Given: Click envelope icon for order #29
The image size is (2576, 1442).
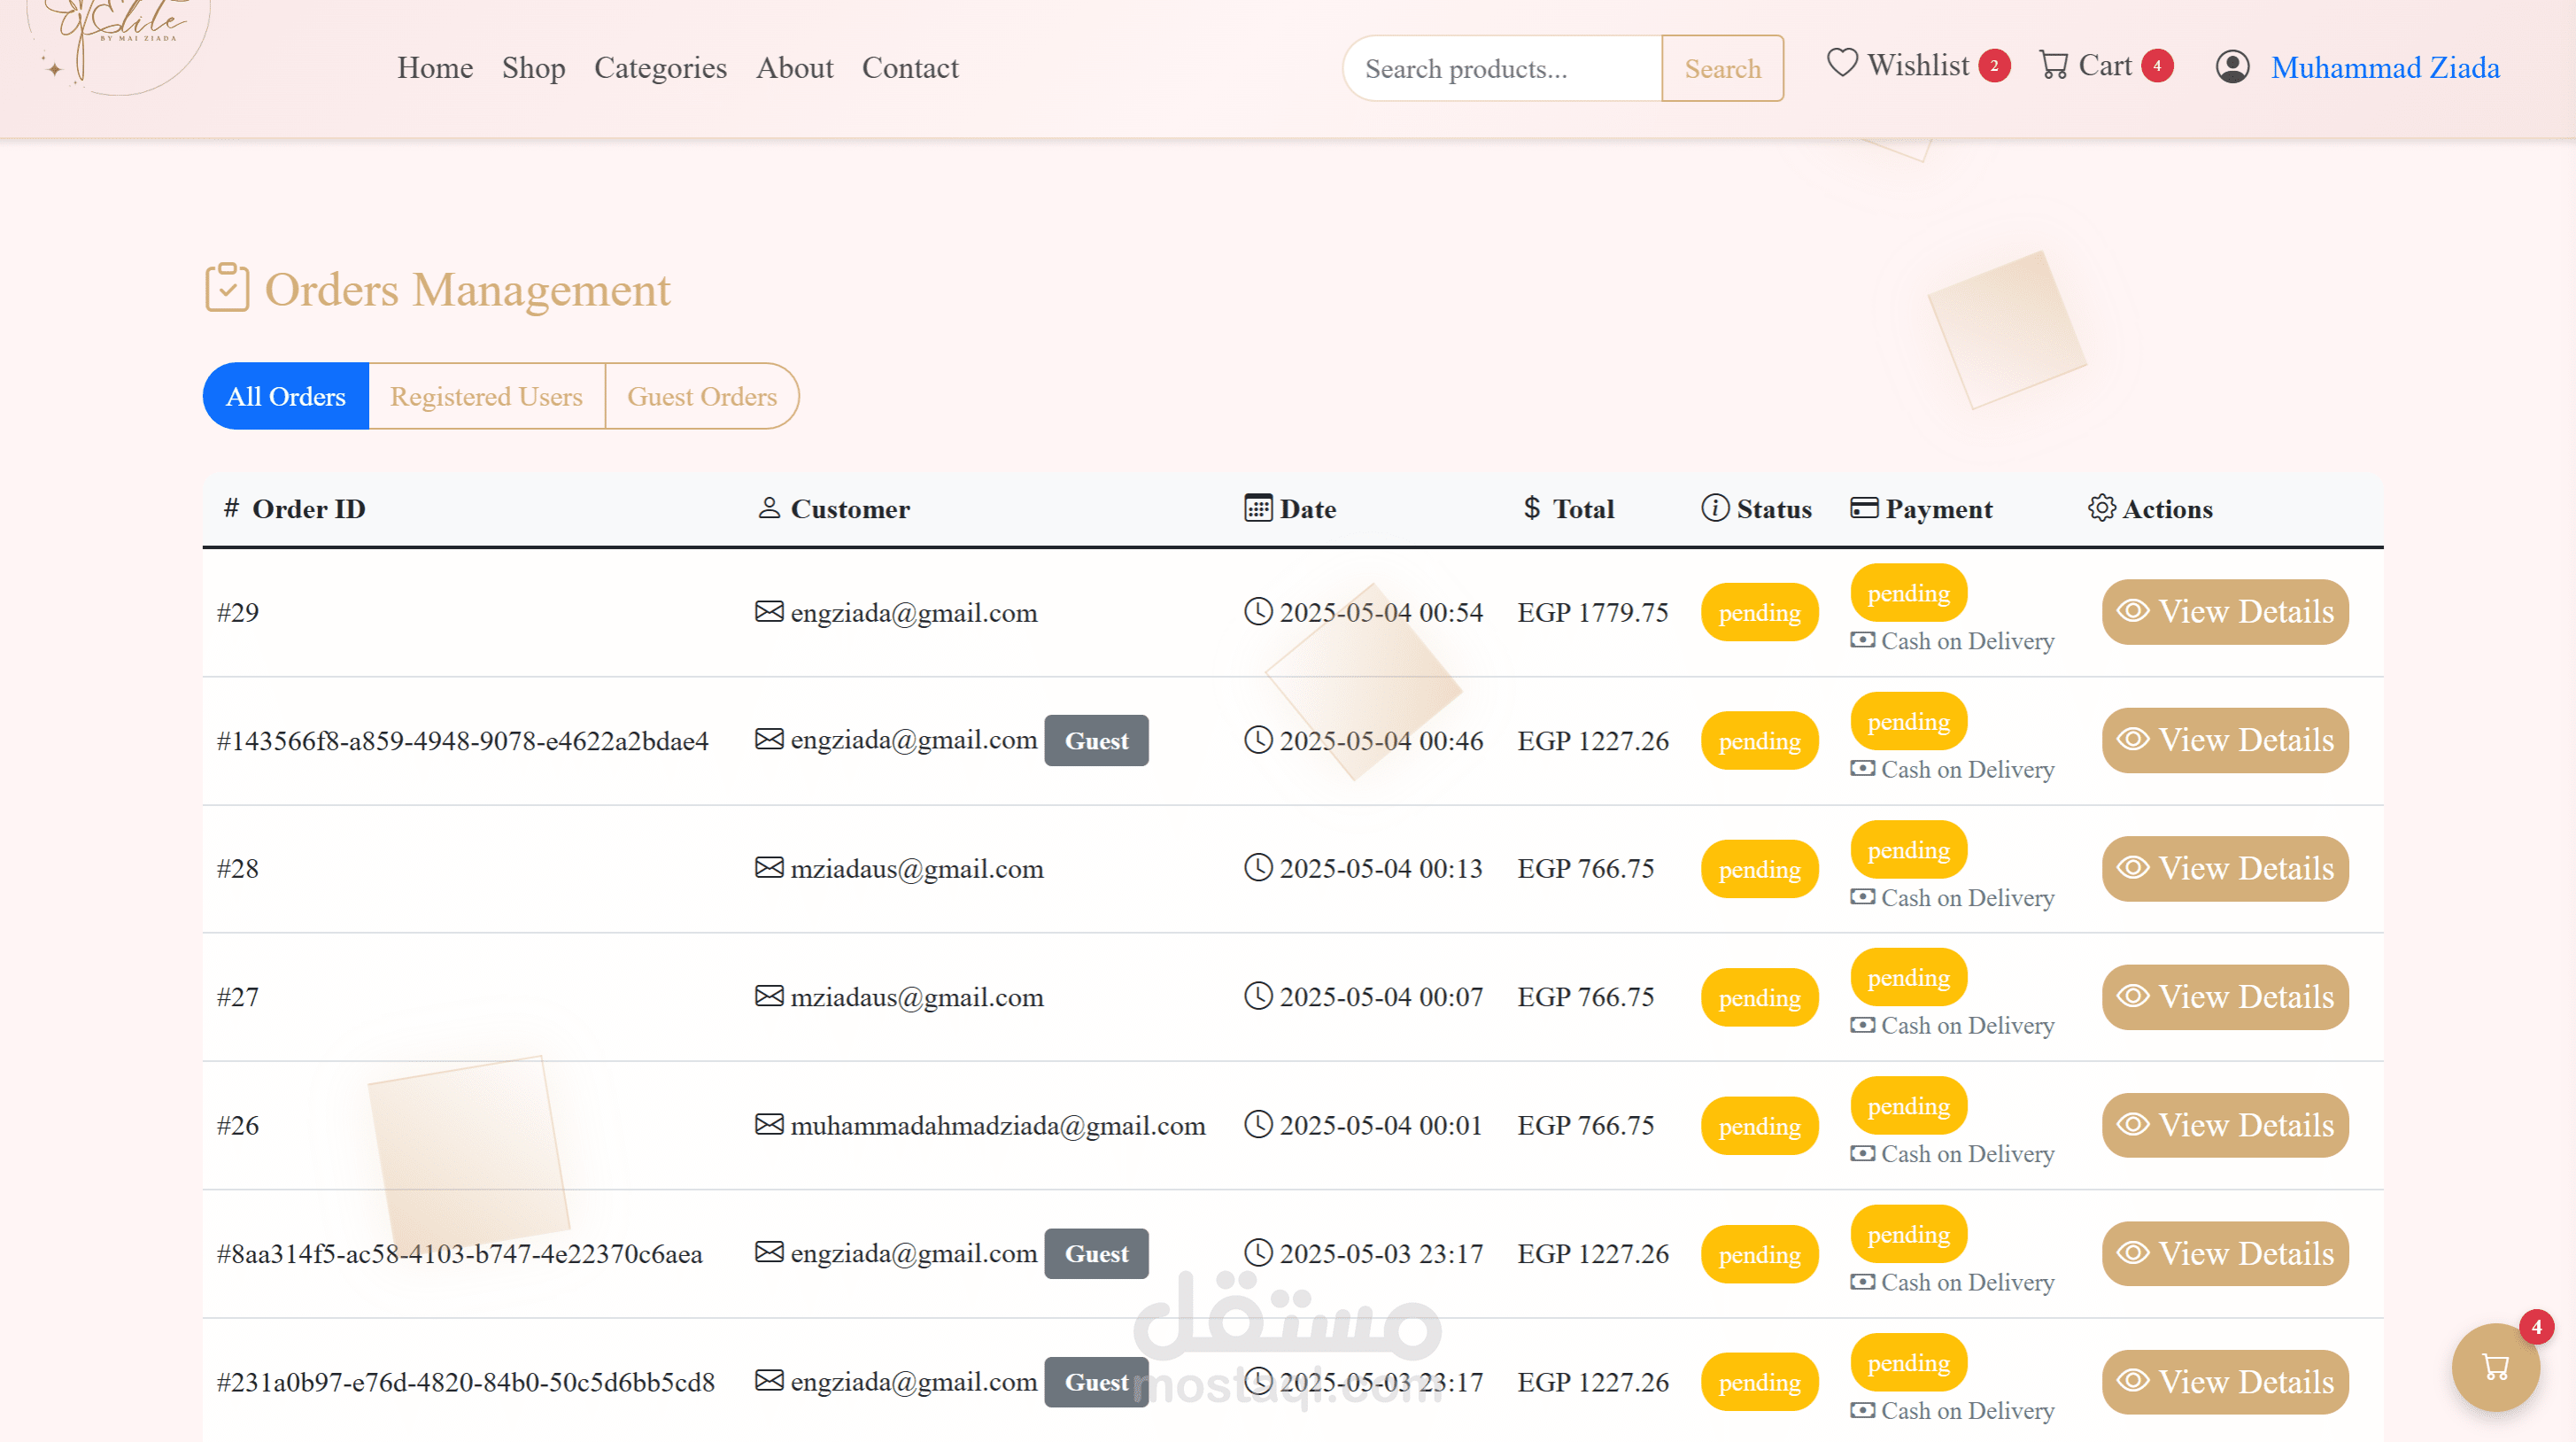Looking at the screenshot, I should coord(769,611).
